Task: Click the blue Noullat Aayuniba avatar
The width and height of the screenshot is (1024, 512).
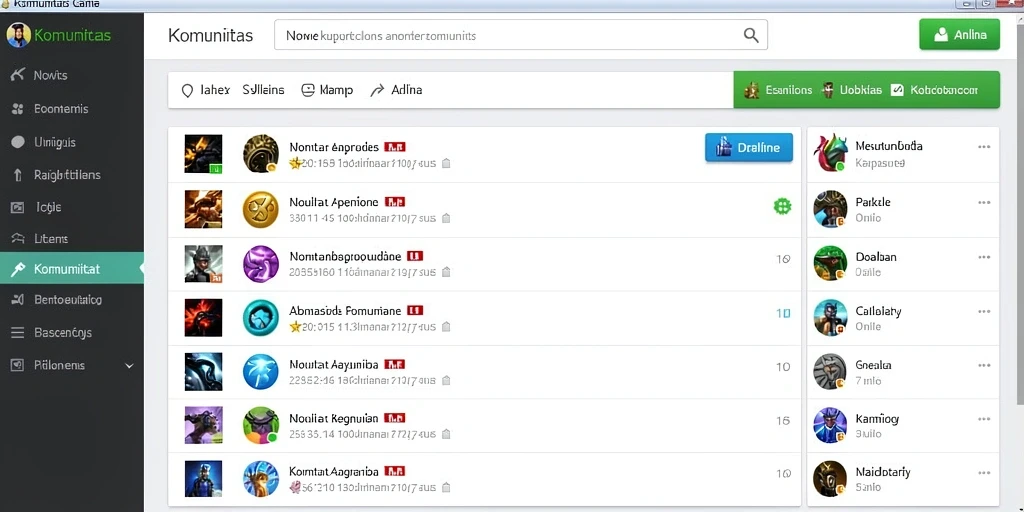Action: (261, 372)
